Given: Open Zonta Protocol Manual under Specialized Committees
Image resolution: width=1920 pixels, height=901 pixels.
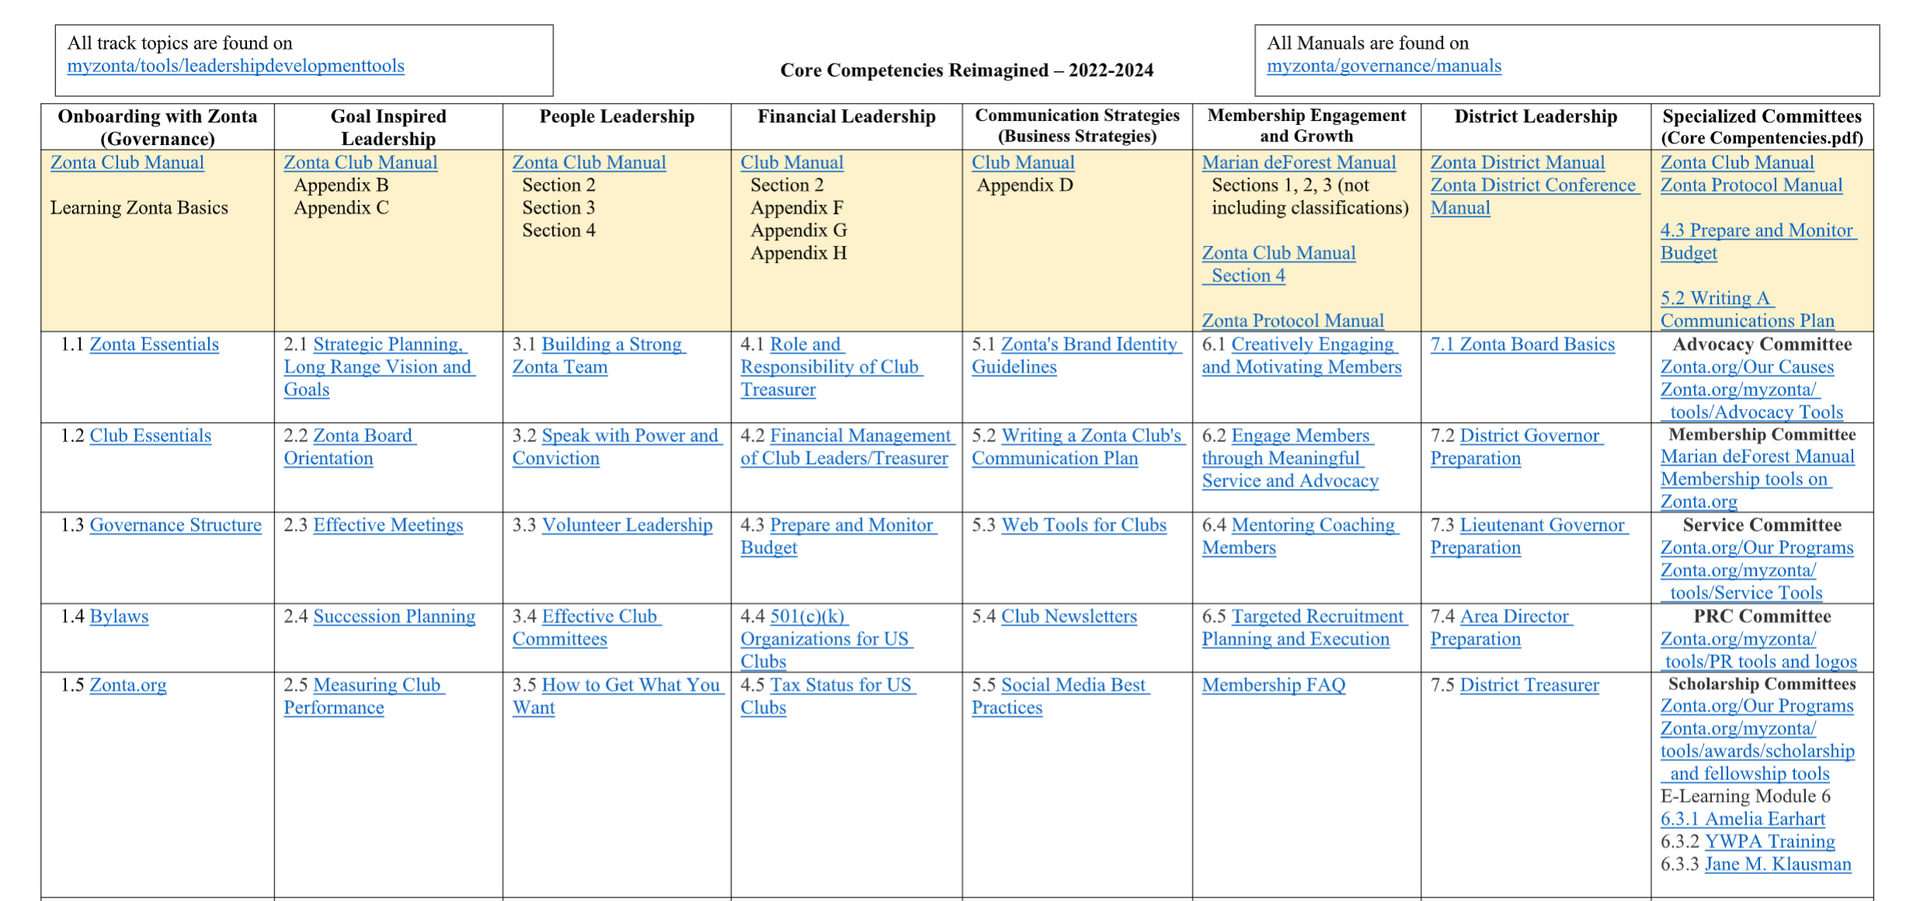Looking at the screenshot, I should (x=1751, y=186).
